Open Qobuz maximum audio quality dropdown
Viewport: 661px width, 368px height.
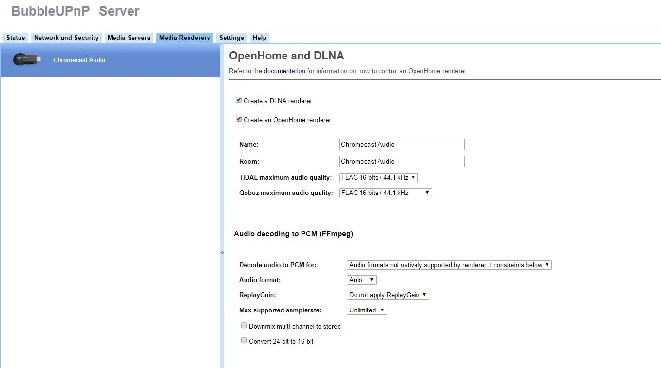tap(385, 193)
